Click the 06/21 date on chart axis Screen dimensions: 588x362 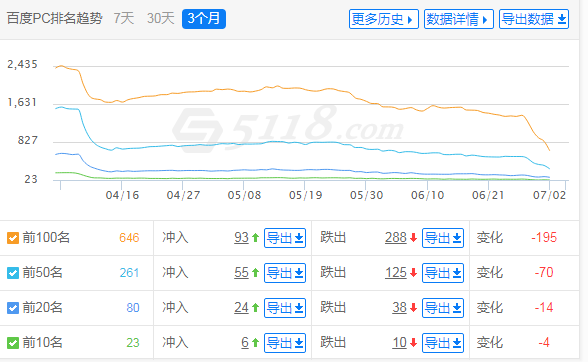point(488,195)
